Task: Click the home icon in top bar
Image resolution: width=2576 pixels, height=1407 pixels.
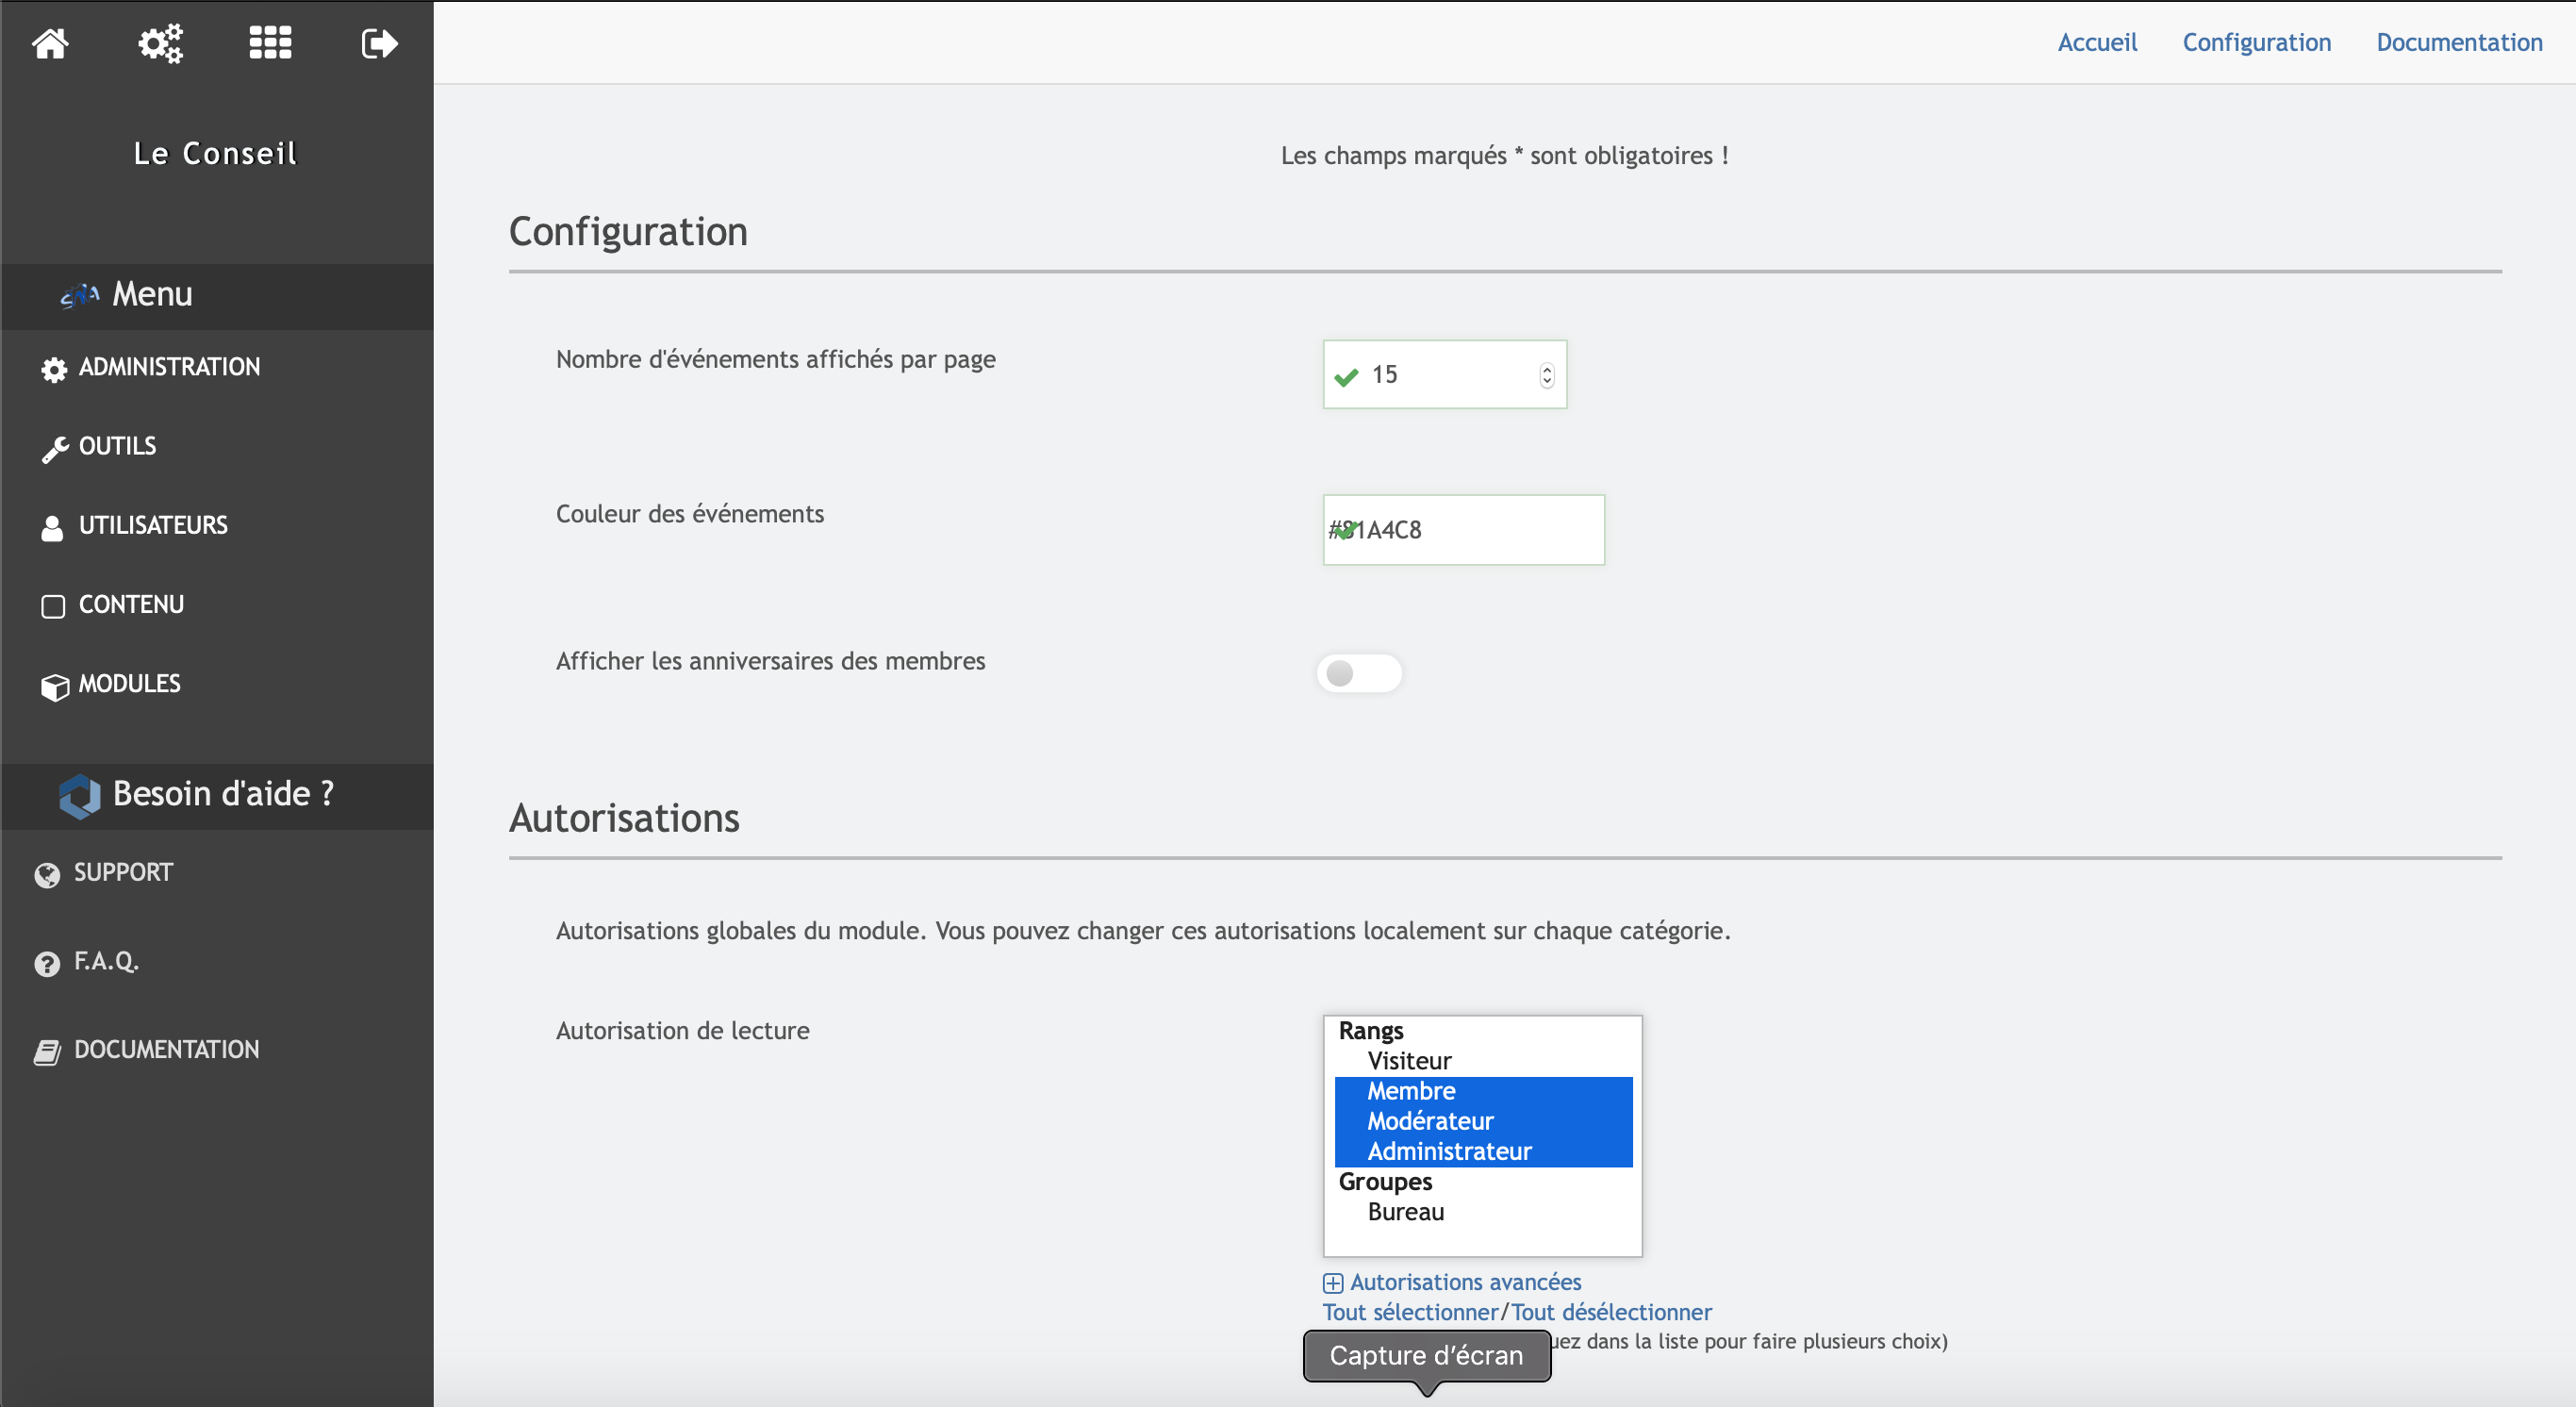Action: pyautogui.click(x=50, y=43)
